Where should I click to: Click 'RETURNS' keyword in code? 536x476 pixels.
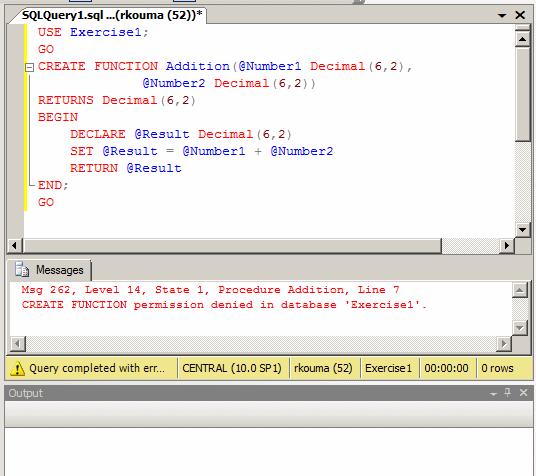point(66,100)
